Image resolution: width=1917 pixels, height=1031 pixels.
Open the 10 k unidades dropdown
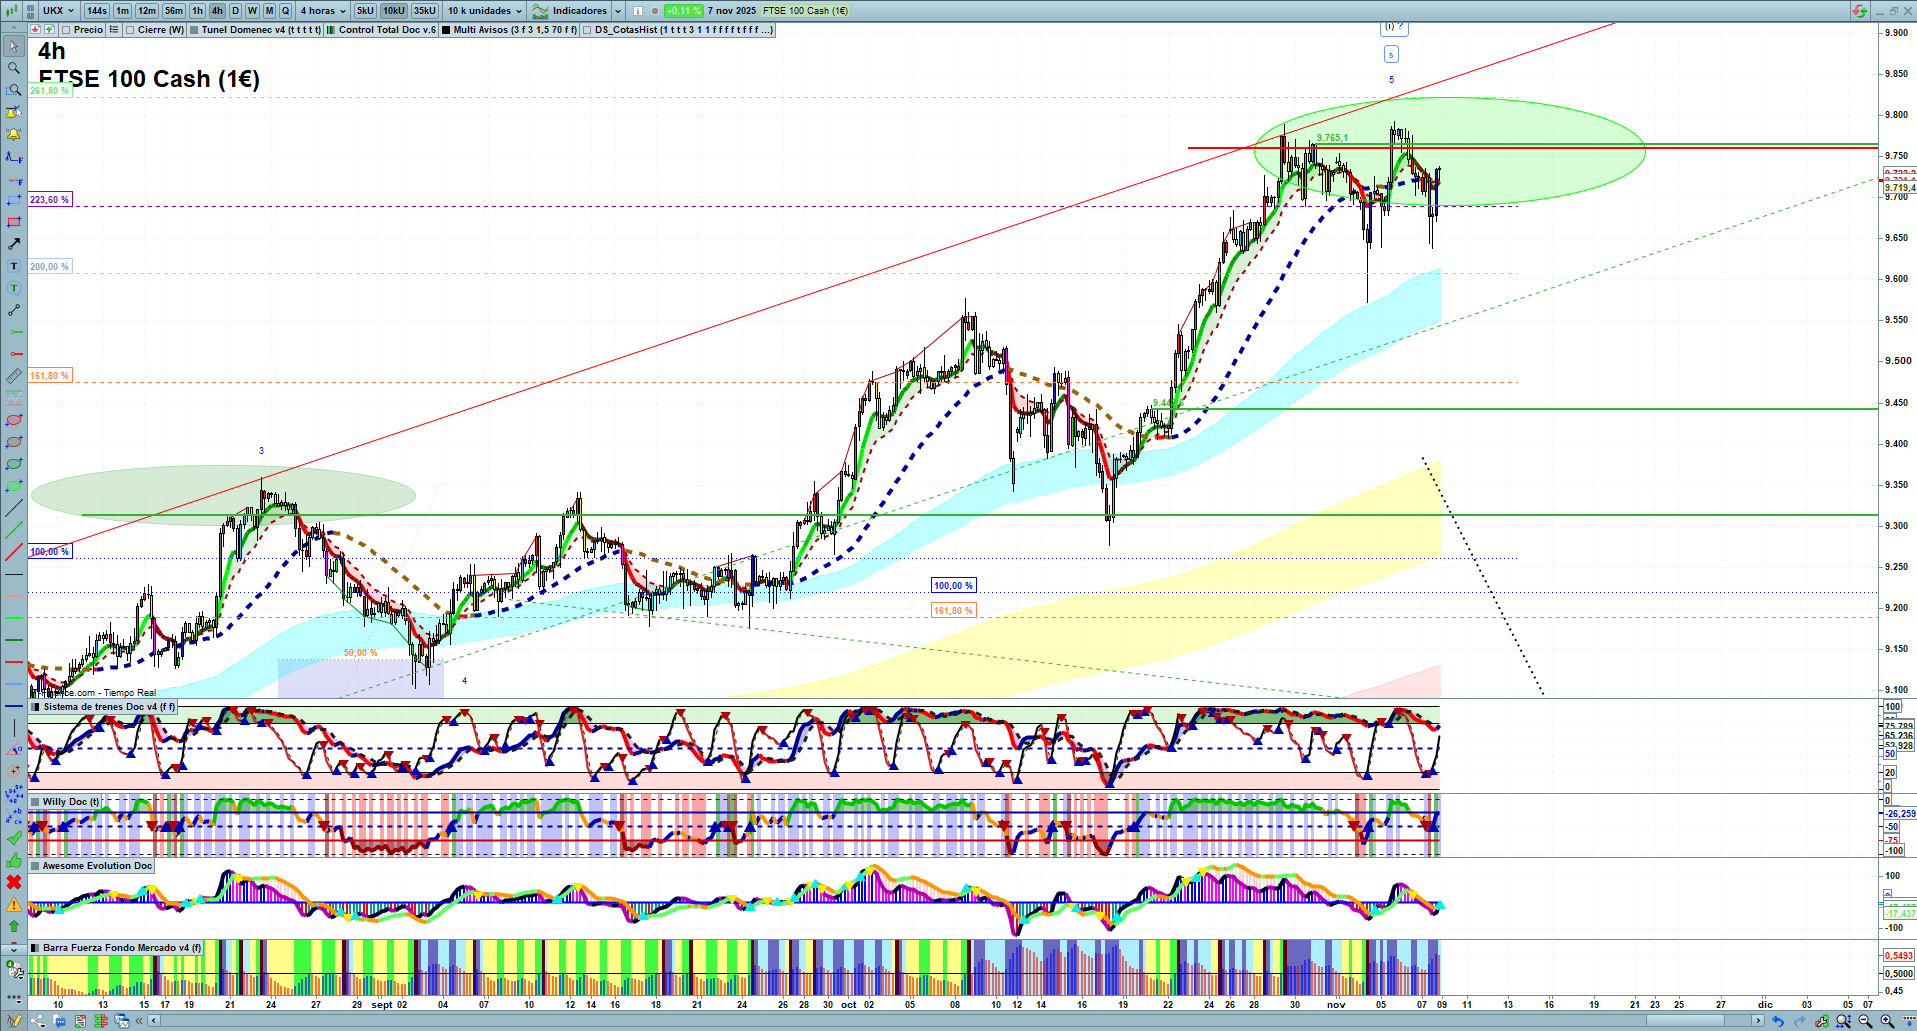point(485,11)
